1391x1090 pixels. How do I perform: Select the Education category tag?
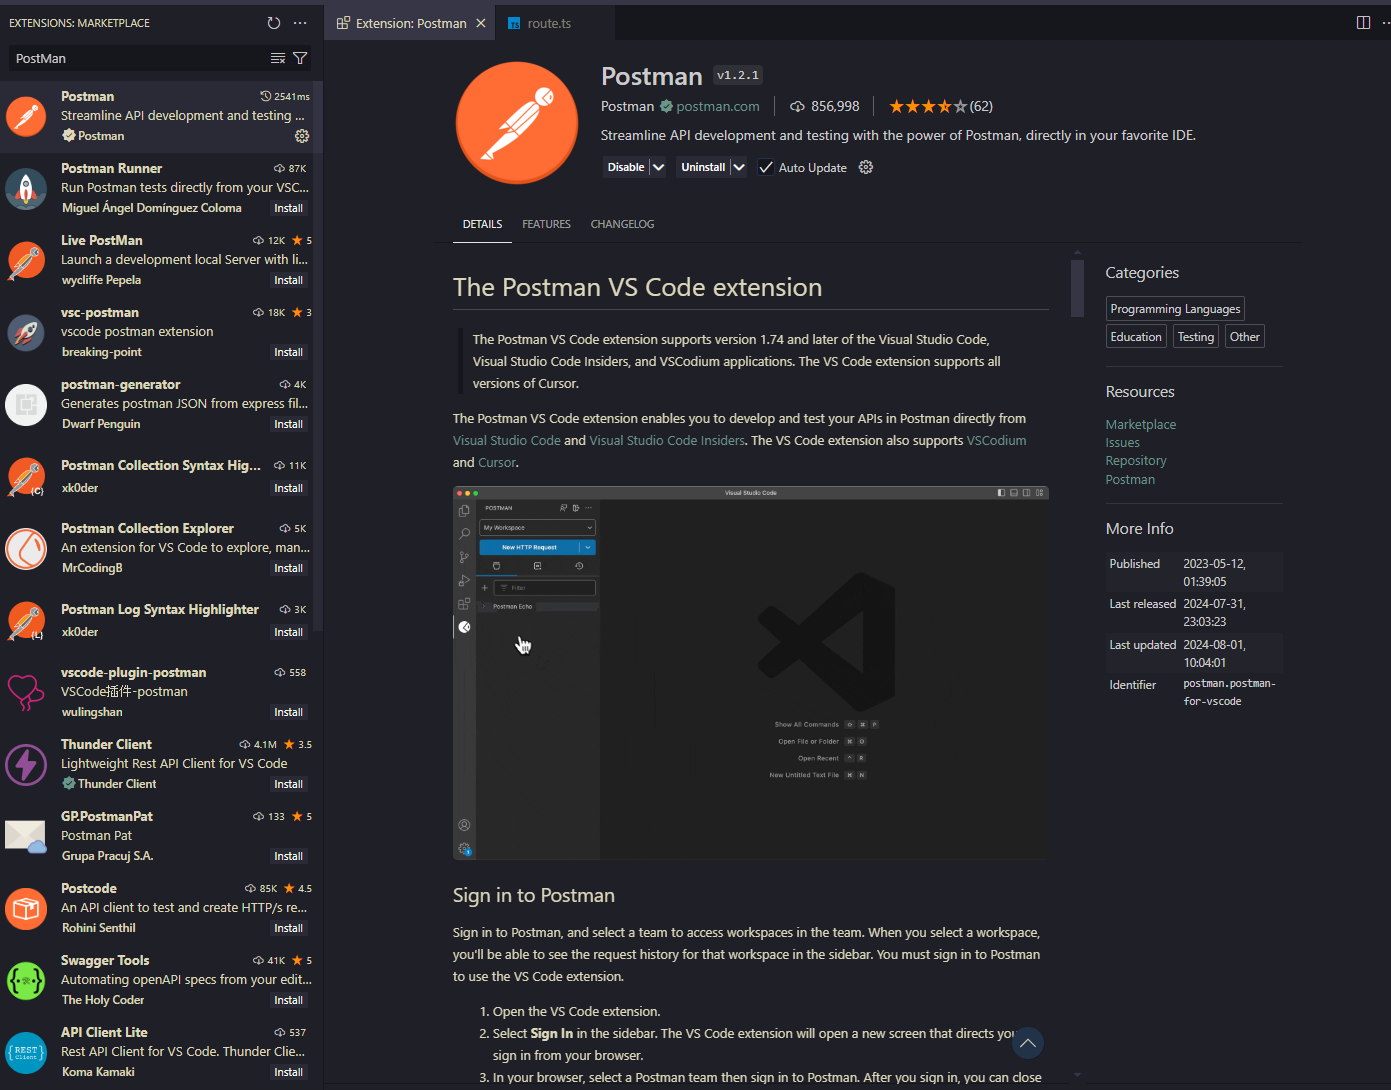1136,337
